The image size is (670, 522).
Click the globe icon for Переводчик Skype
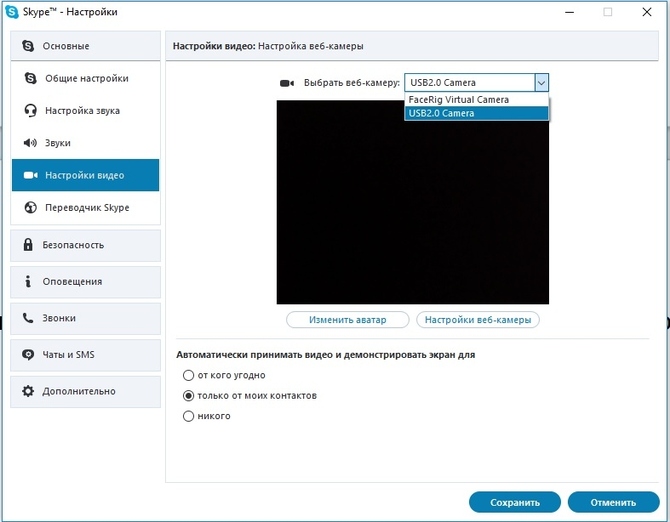click(30, 208)
